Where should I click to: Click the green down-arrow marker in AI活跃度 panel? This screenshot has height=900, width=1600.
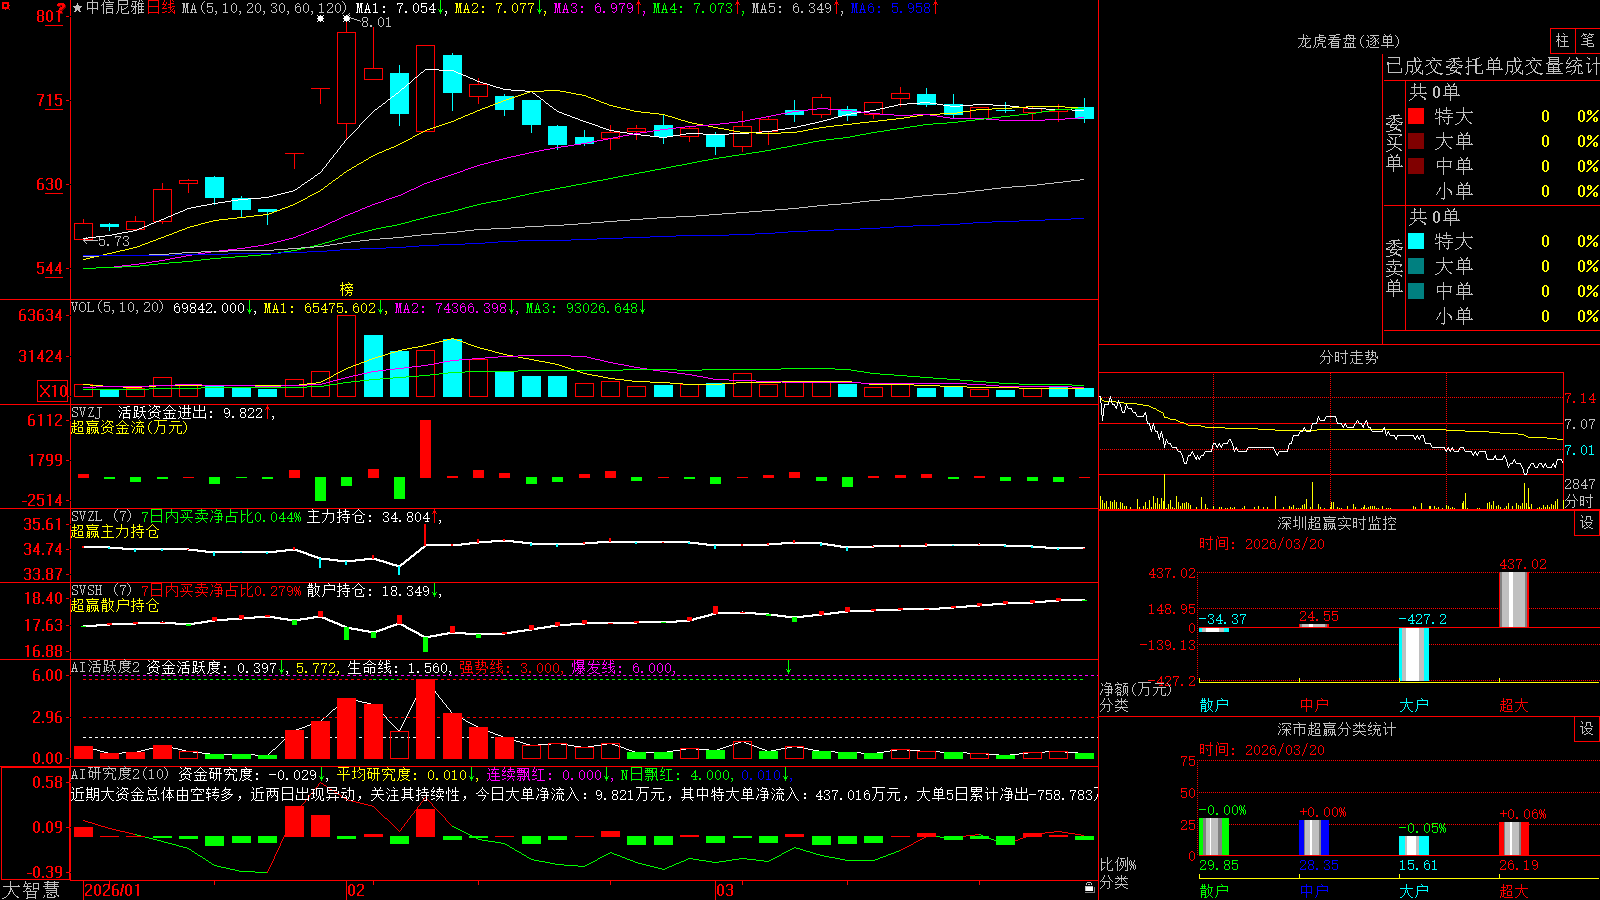[788, 667]
